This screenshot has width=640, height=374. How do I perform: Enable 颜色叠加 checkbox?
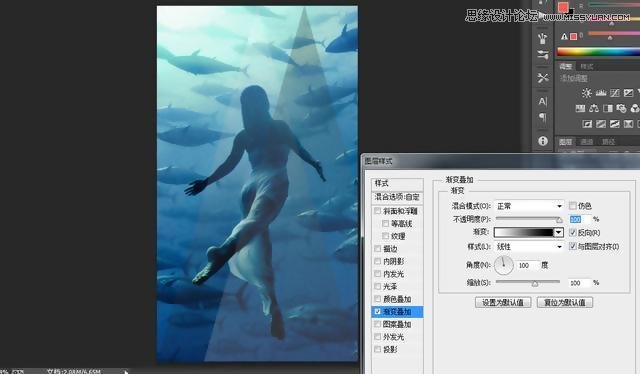coord(378,299)
